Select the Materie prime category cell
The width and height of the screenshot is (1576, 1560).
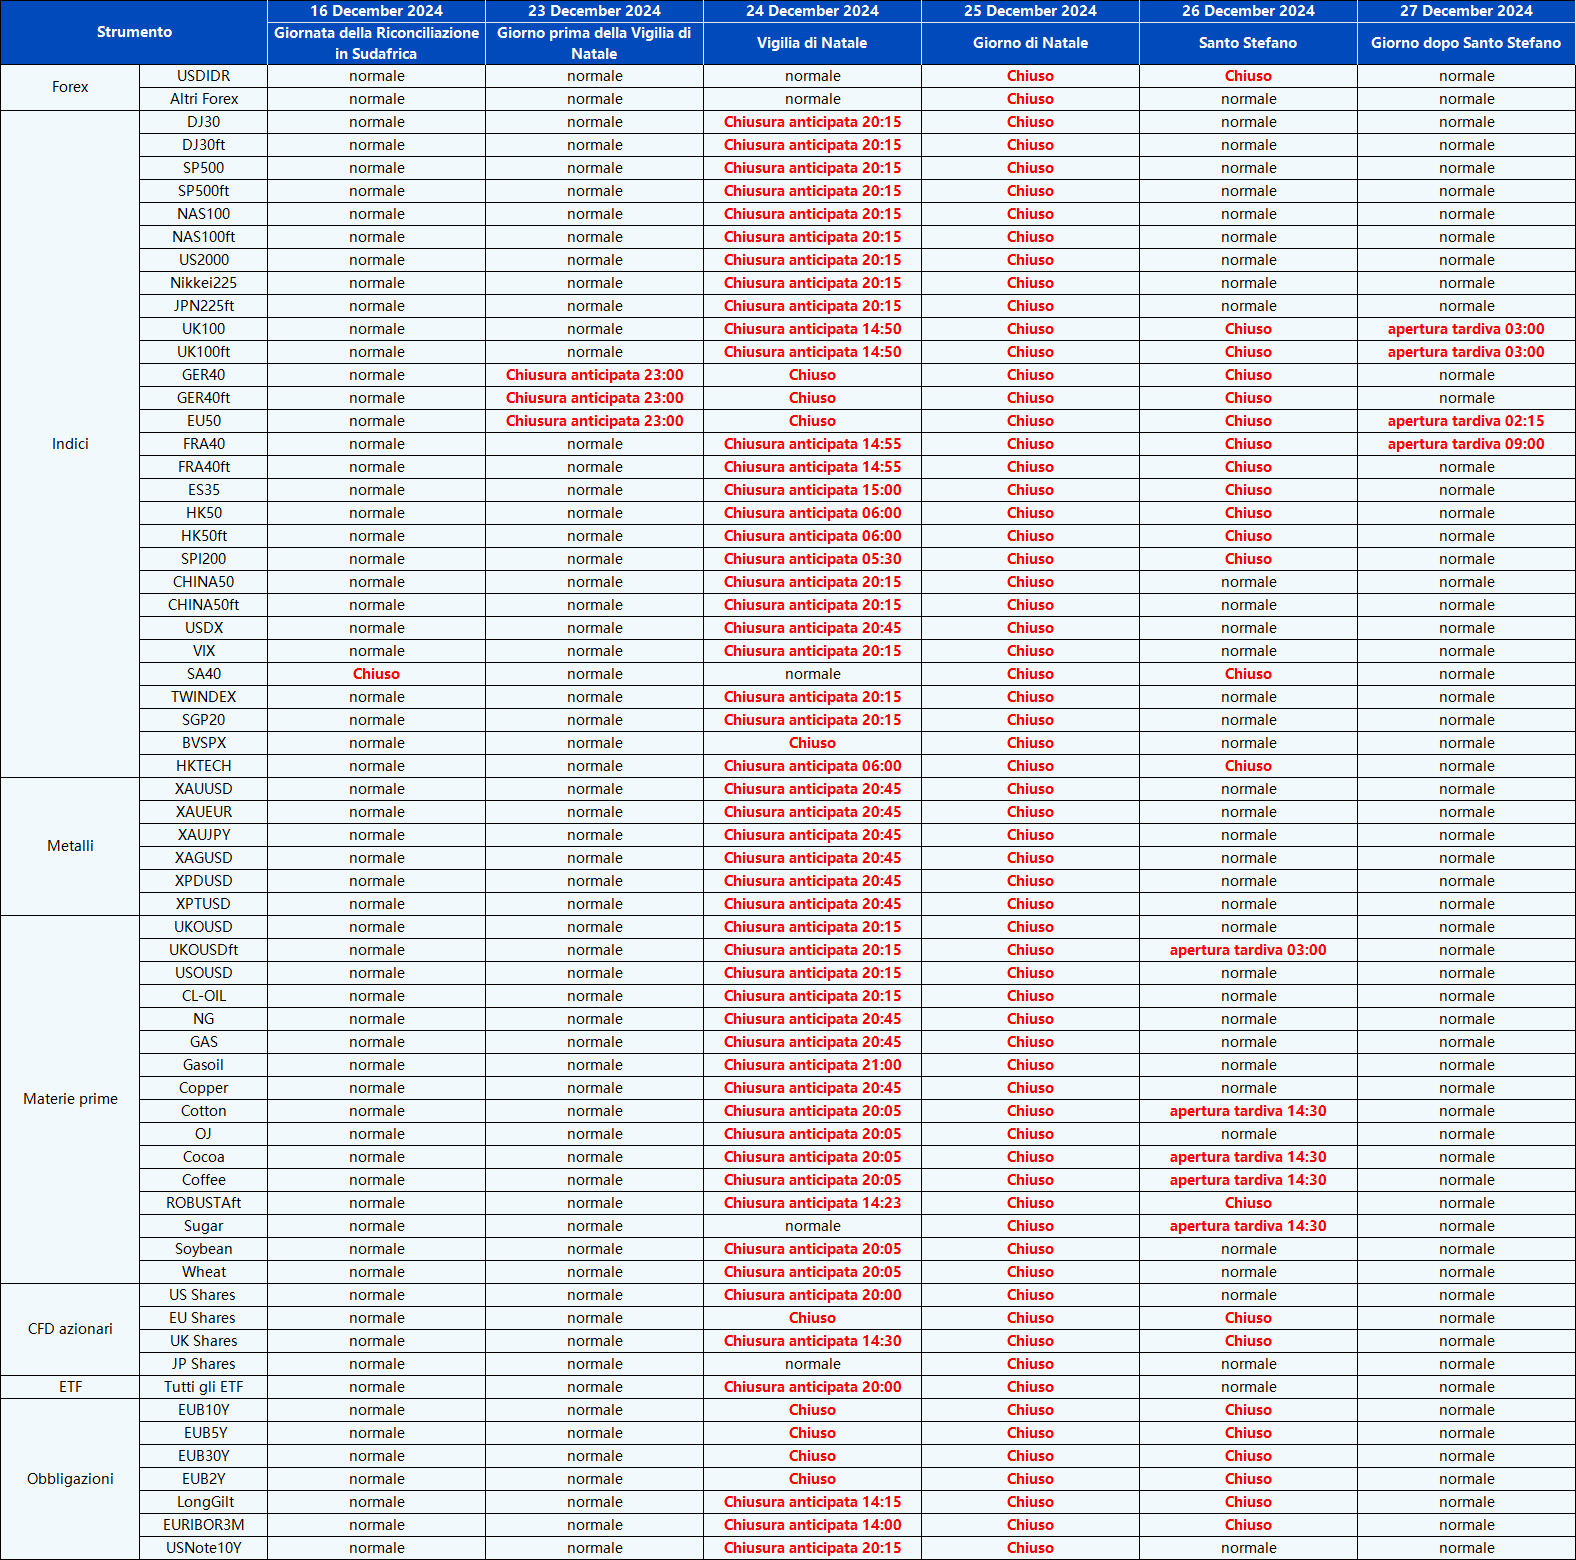coord(70,1099)
